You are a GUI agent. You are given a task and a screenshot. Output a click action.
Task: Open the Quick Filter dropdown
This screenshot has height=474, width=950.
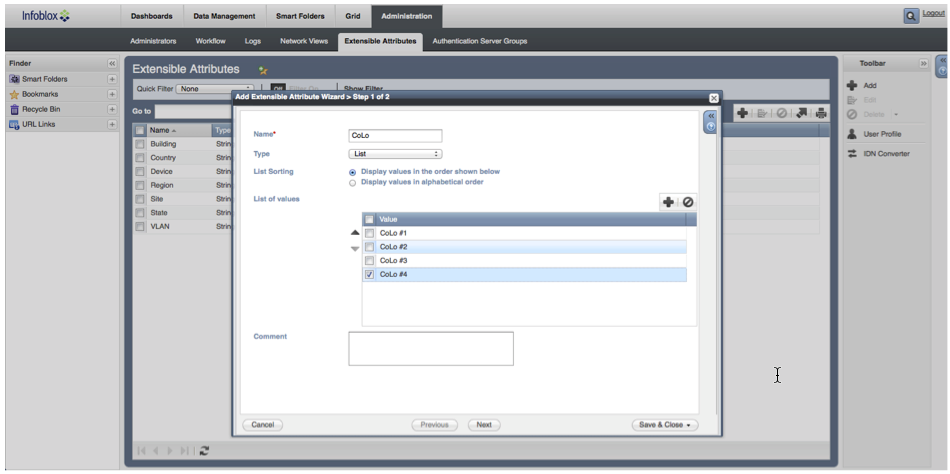coord(214,88)
